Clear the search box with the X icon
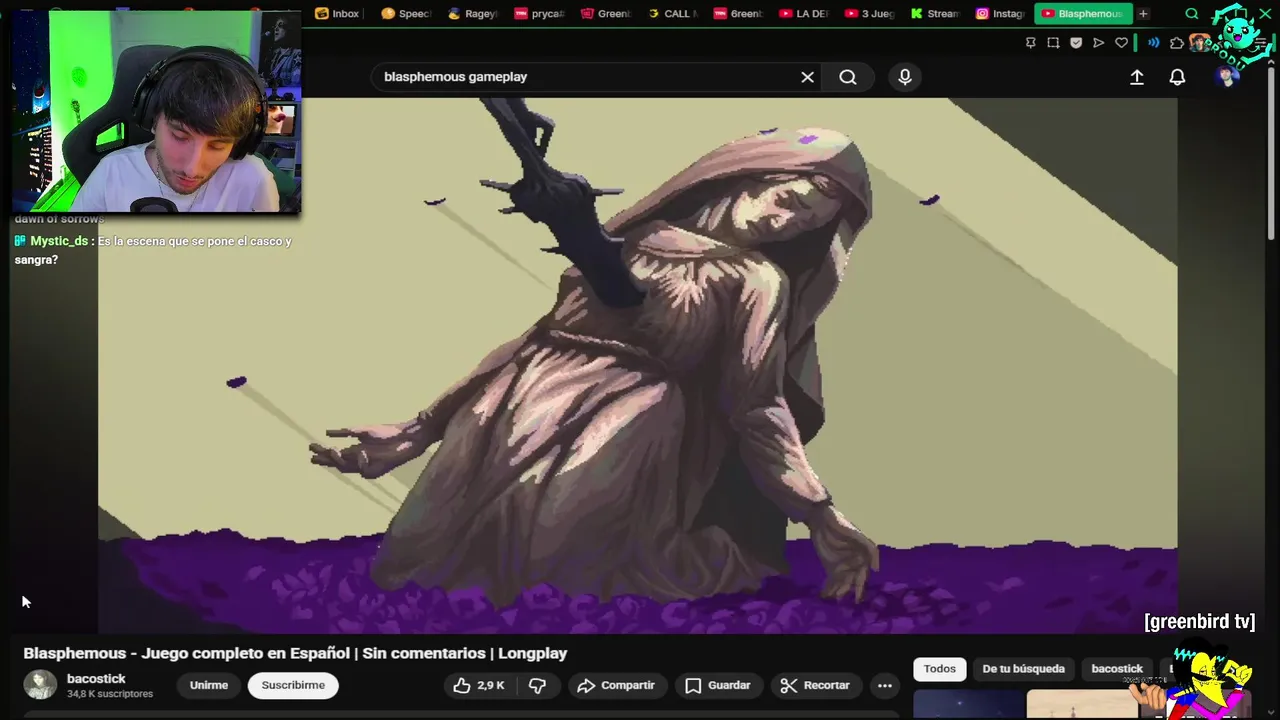 tap(807, 77)
